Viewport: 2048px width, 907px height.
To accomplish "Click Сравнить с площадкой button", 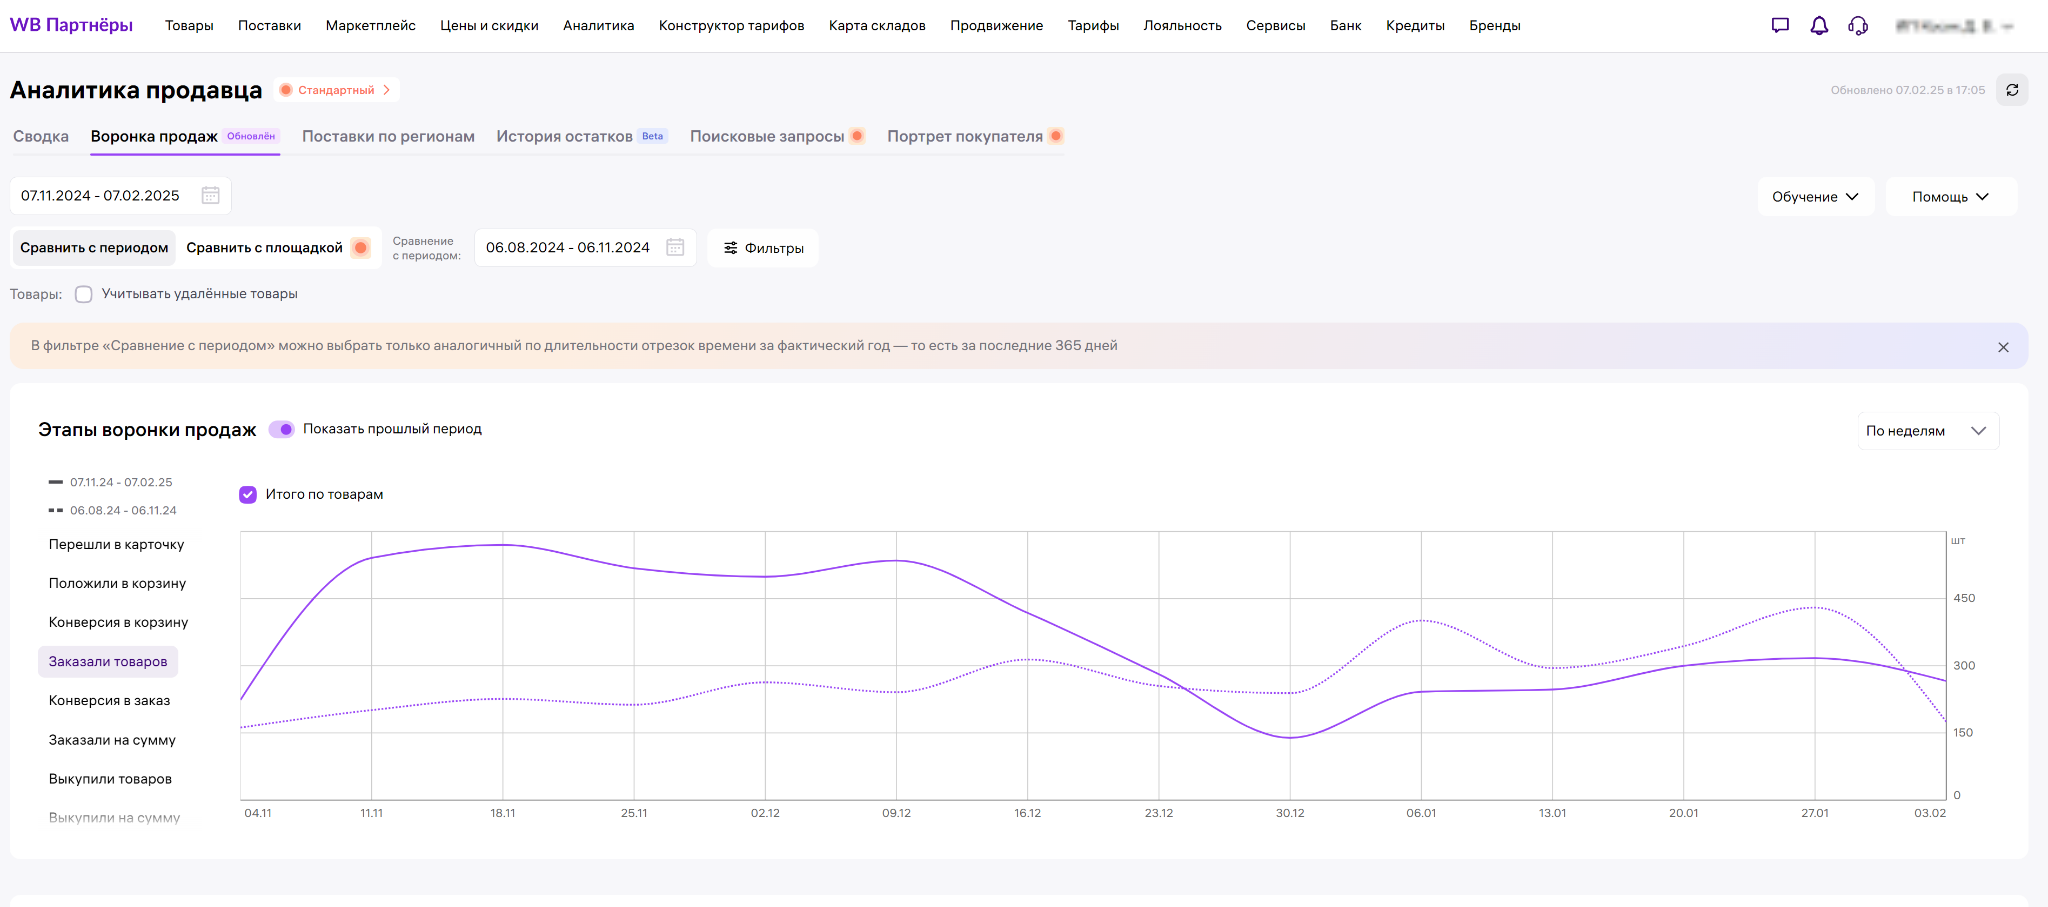I will 264,248.
